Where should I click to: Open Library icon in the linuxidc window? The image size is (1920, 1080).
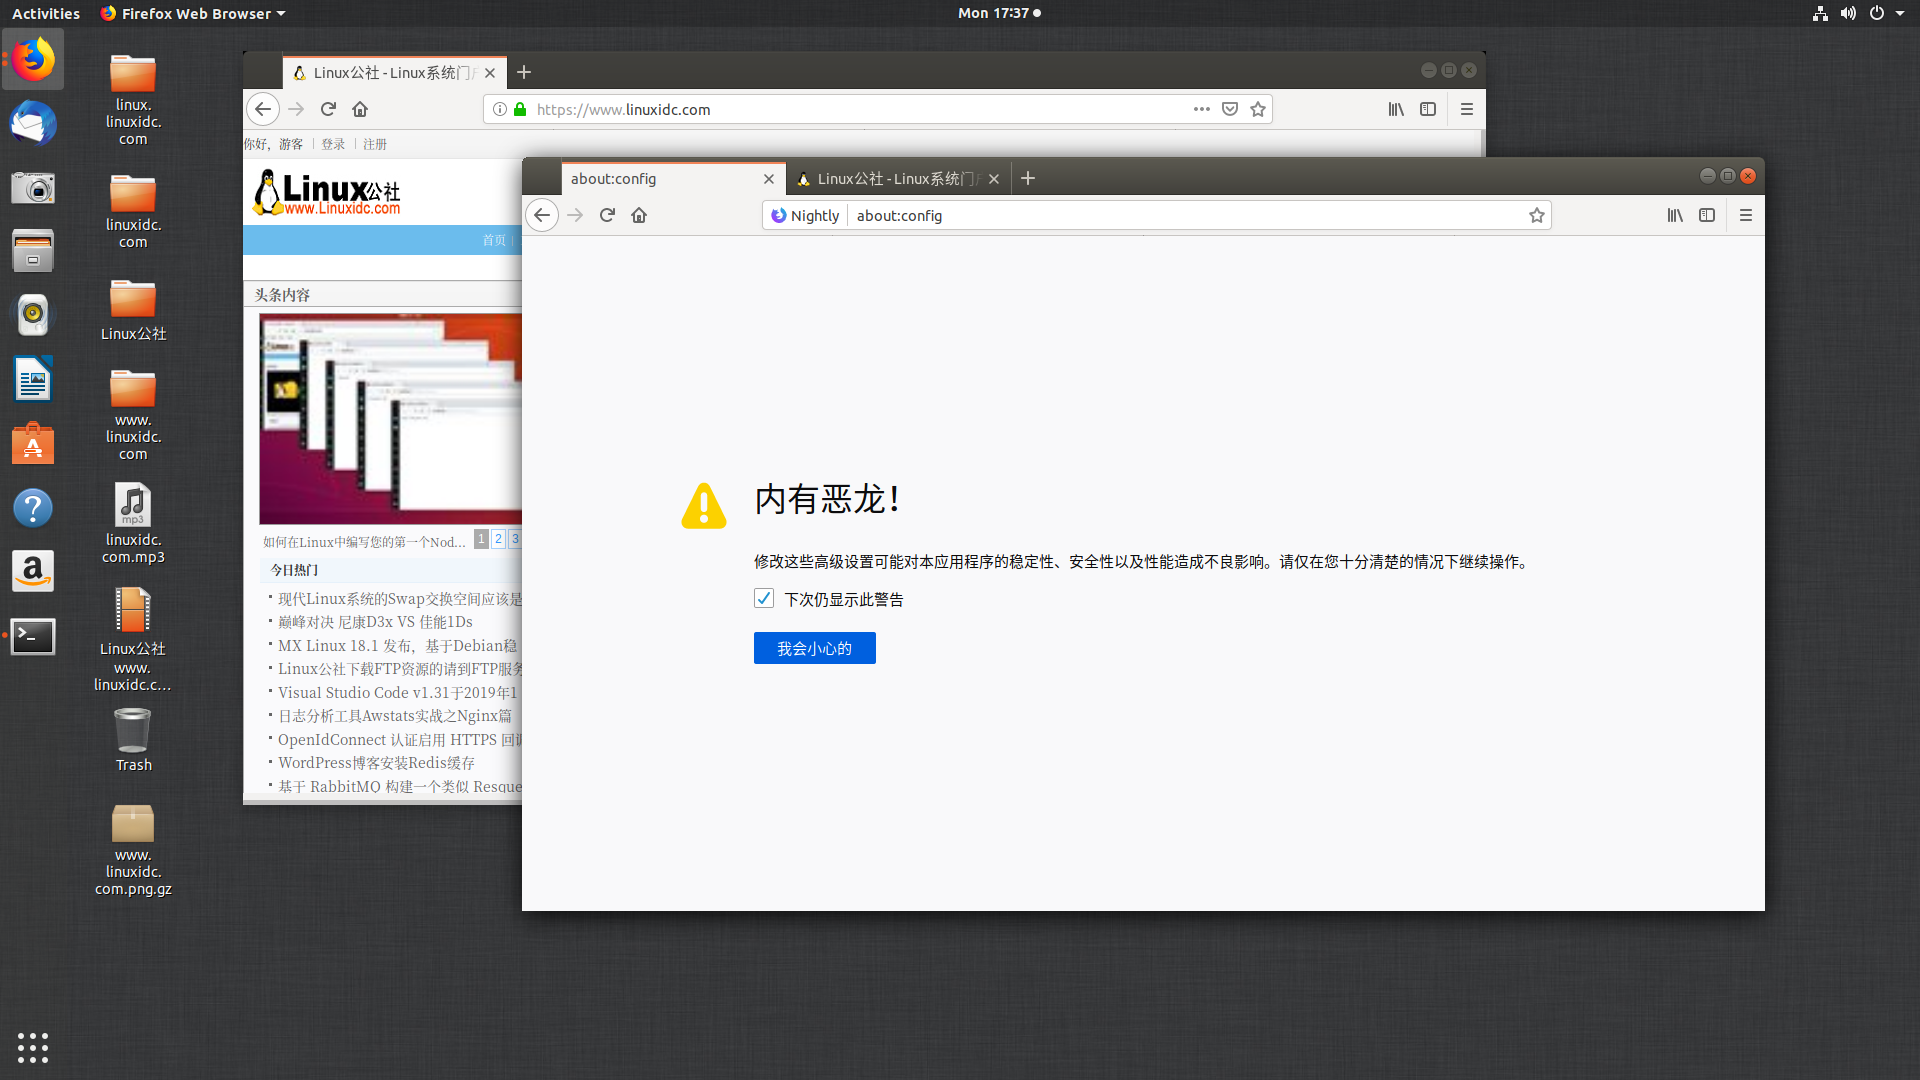pyautogui.click(x=1396, y=109)
